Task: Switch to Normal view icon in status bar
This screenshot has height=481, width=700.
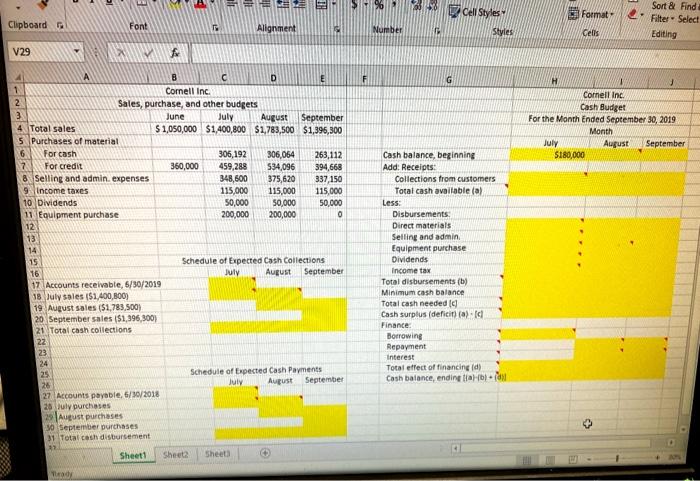Action: coord(527,460)
